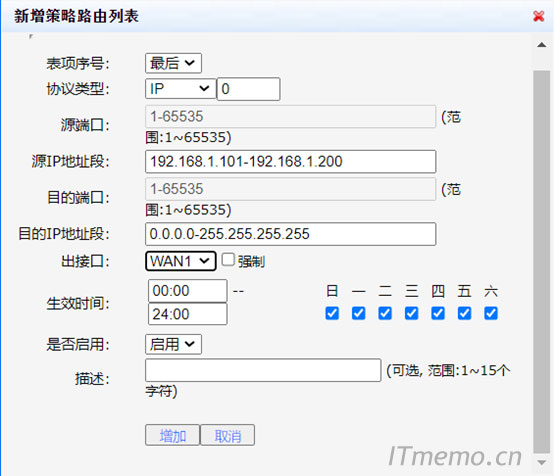
Task: Click the scrollbar down arrow
Action: (542, 462)
